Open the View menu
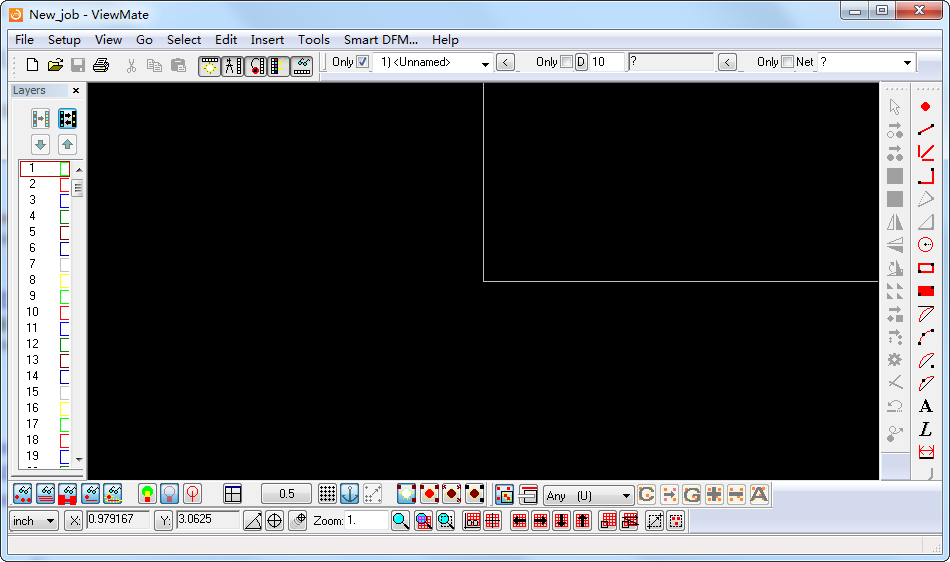Viewport: 950px width, 562px height. [x=108, y=40]
